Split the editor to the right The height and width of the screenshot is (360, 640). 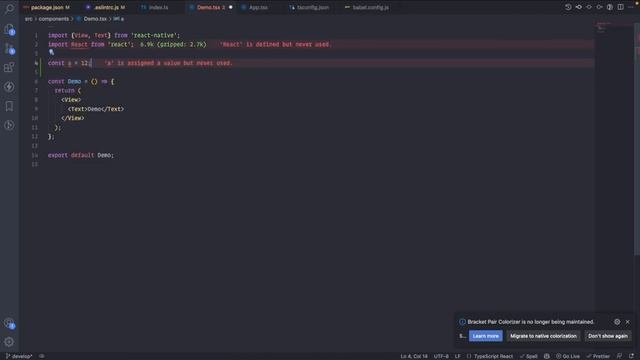point(620,7)
